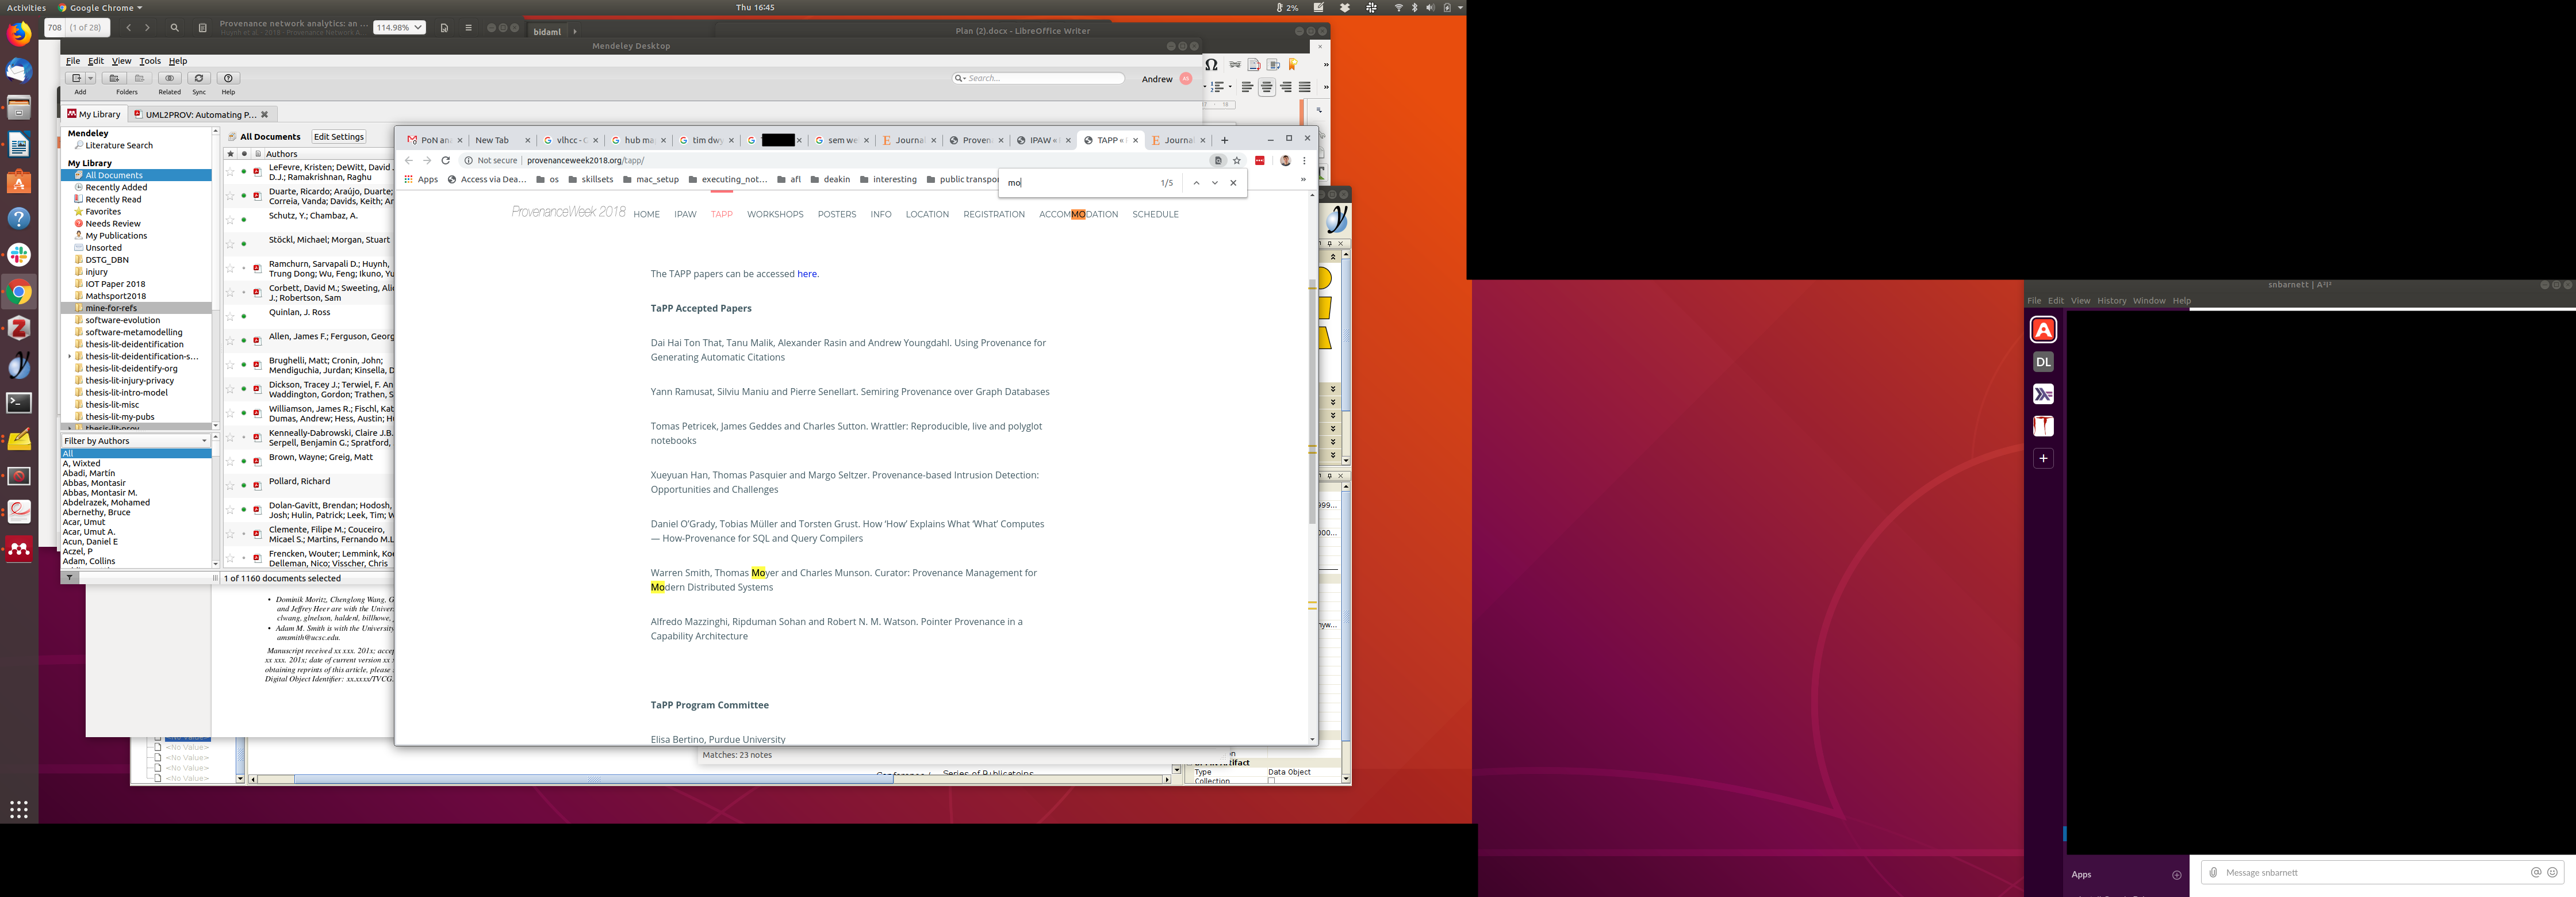This screenshot has height=897, width=2576.
Task: Open the Add document dropdown arrow
Action: pyautogui.click(x=90, y=78)
